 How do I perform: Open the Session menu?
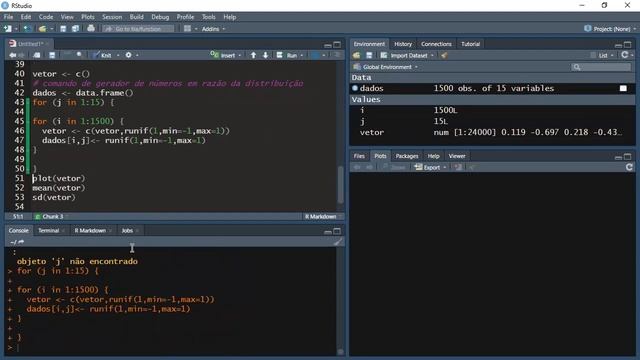pos(112,17)
